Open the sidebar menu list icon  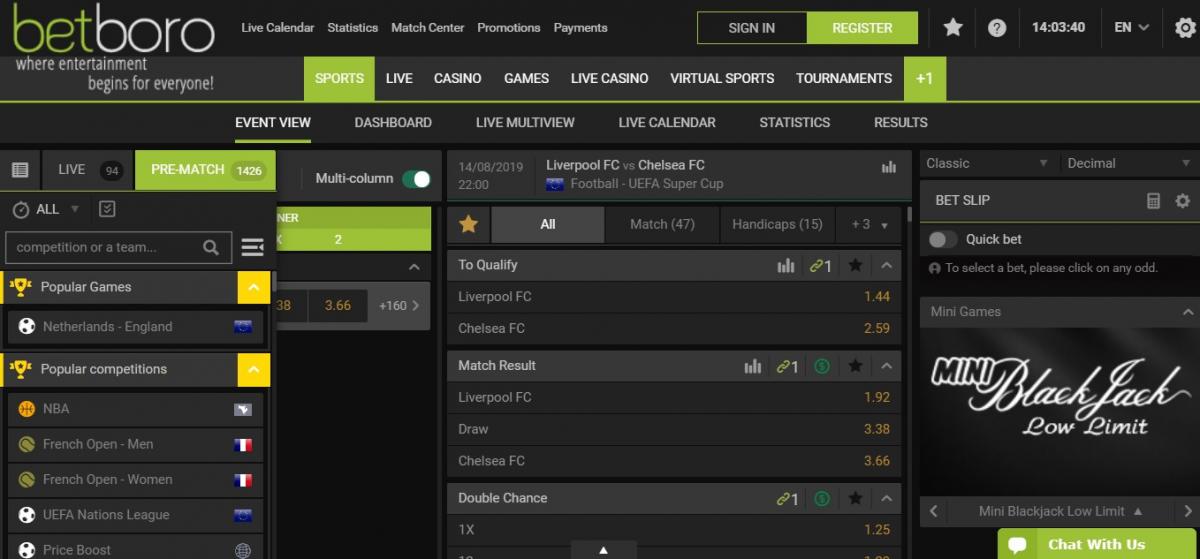coord(253,247)
